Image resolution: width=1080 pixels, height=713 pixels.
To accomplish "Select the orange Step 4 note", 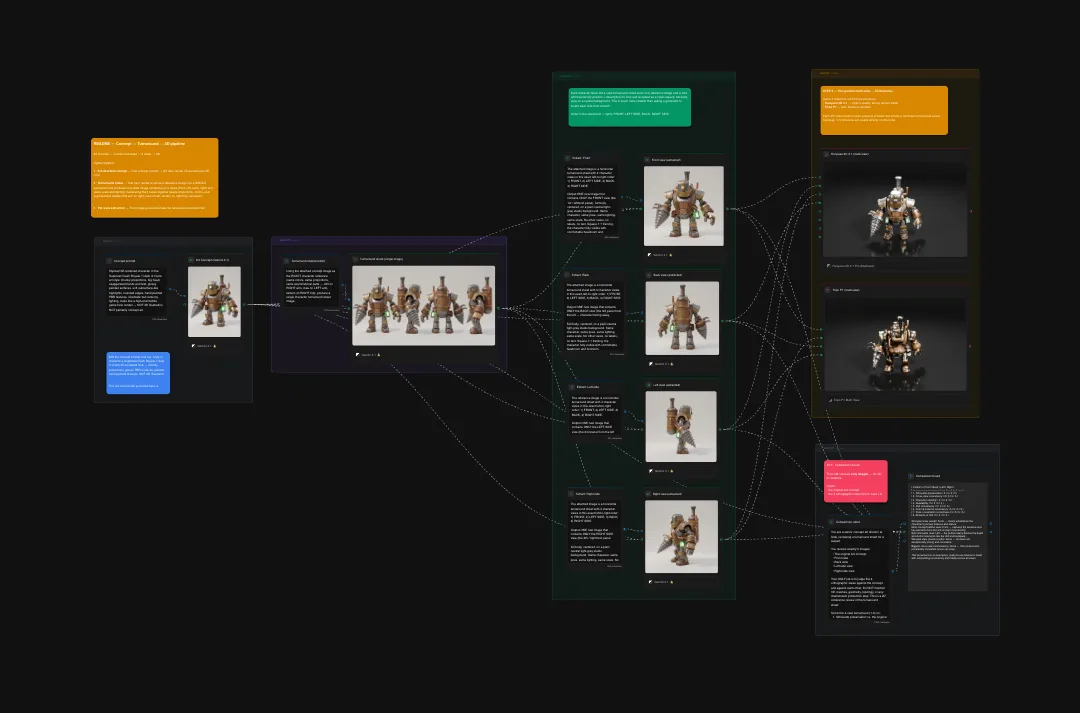I will pos(884,110).
